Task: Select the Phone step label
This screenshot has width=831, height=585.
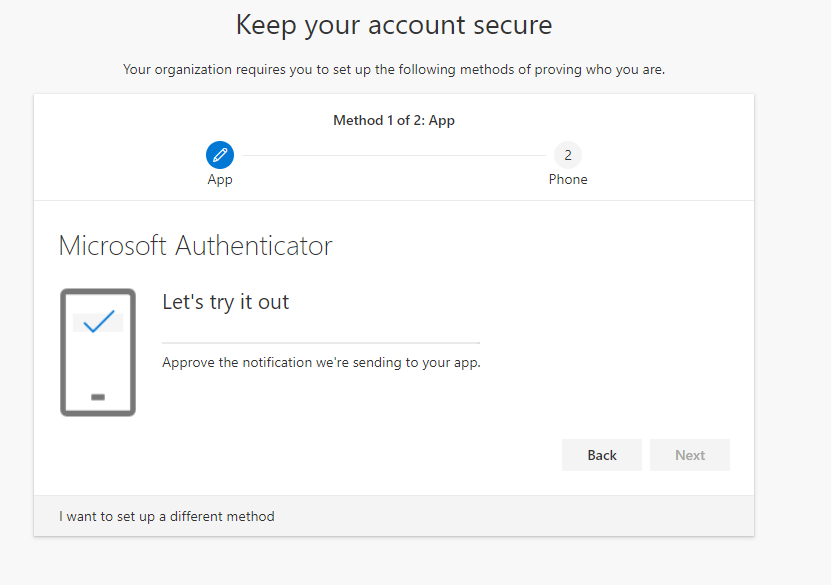Action: (x=568, y=179)
